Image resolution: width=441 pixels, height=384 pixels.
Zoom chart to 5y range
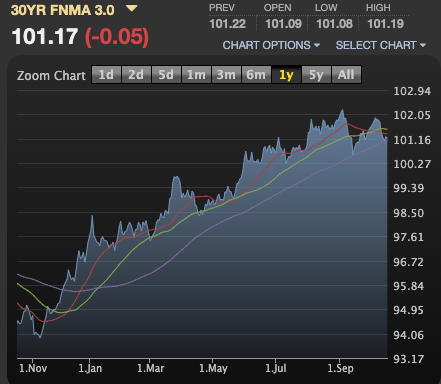click(x=316, y=74)
